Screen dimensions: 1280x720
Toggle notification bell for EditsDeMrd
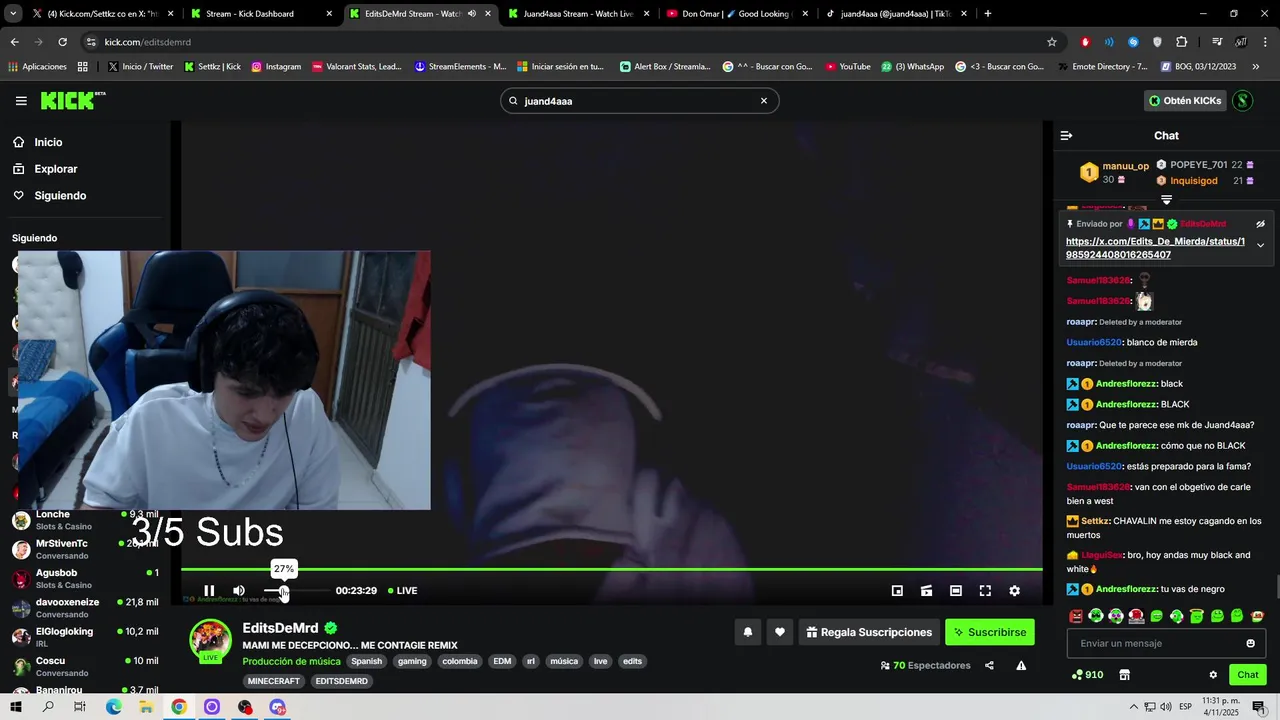tap(747, 632)
